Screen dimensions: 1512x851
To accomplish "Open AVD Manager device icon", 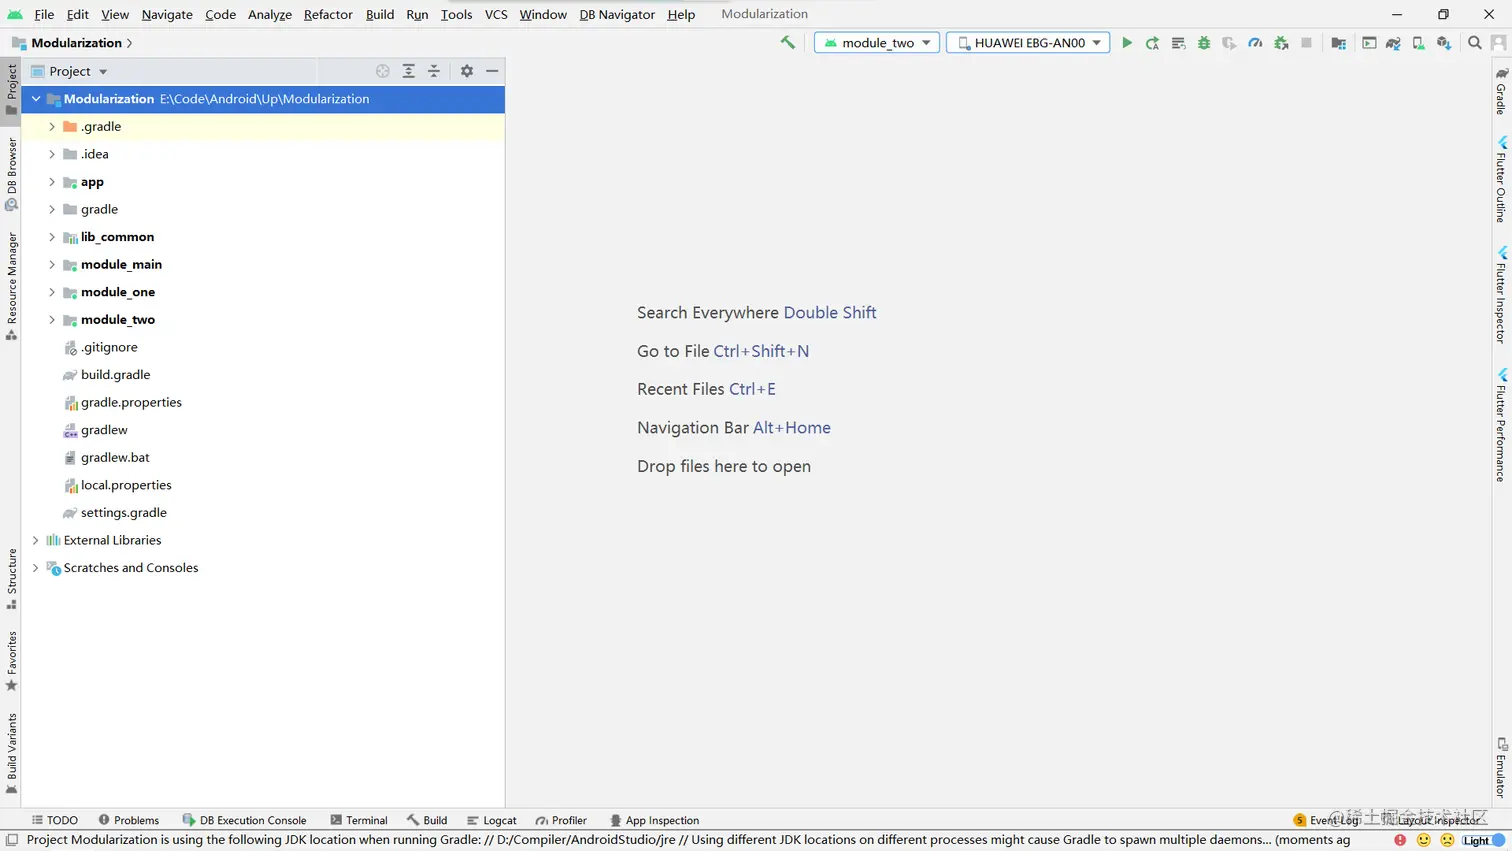I will tap(1418, 43).
